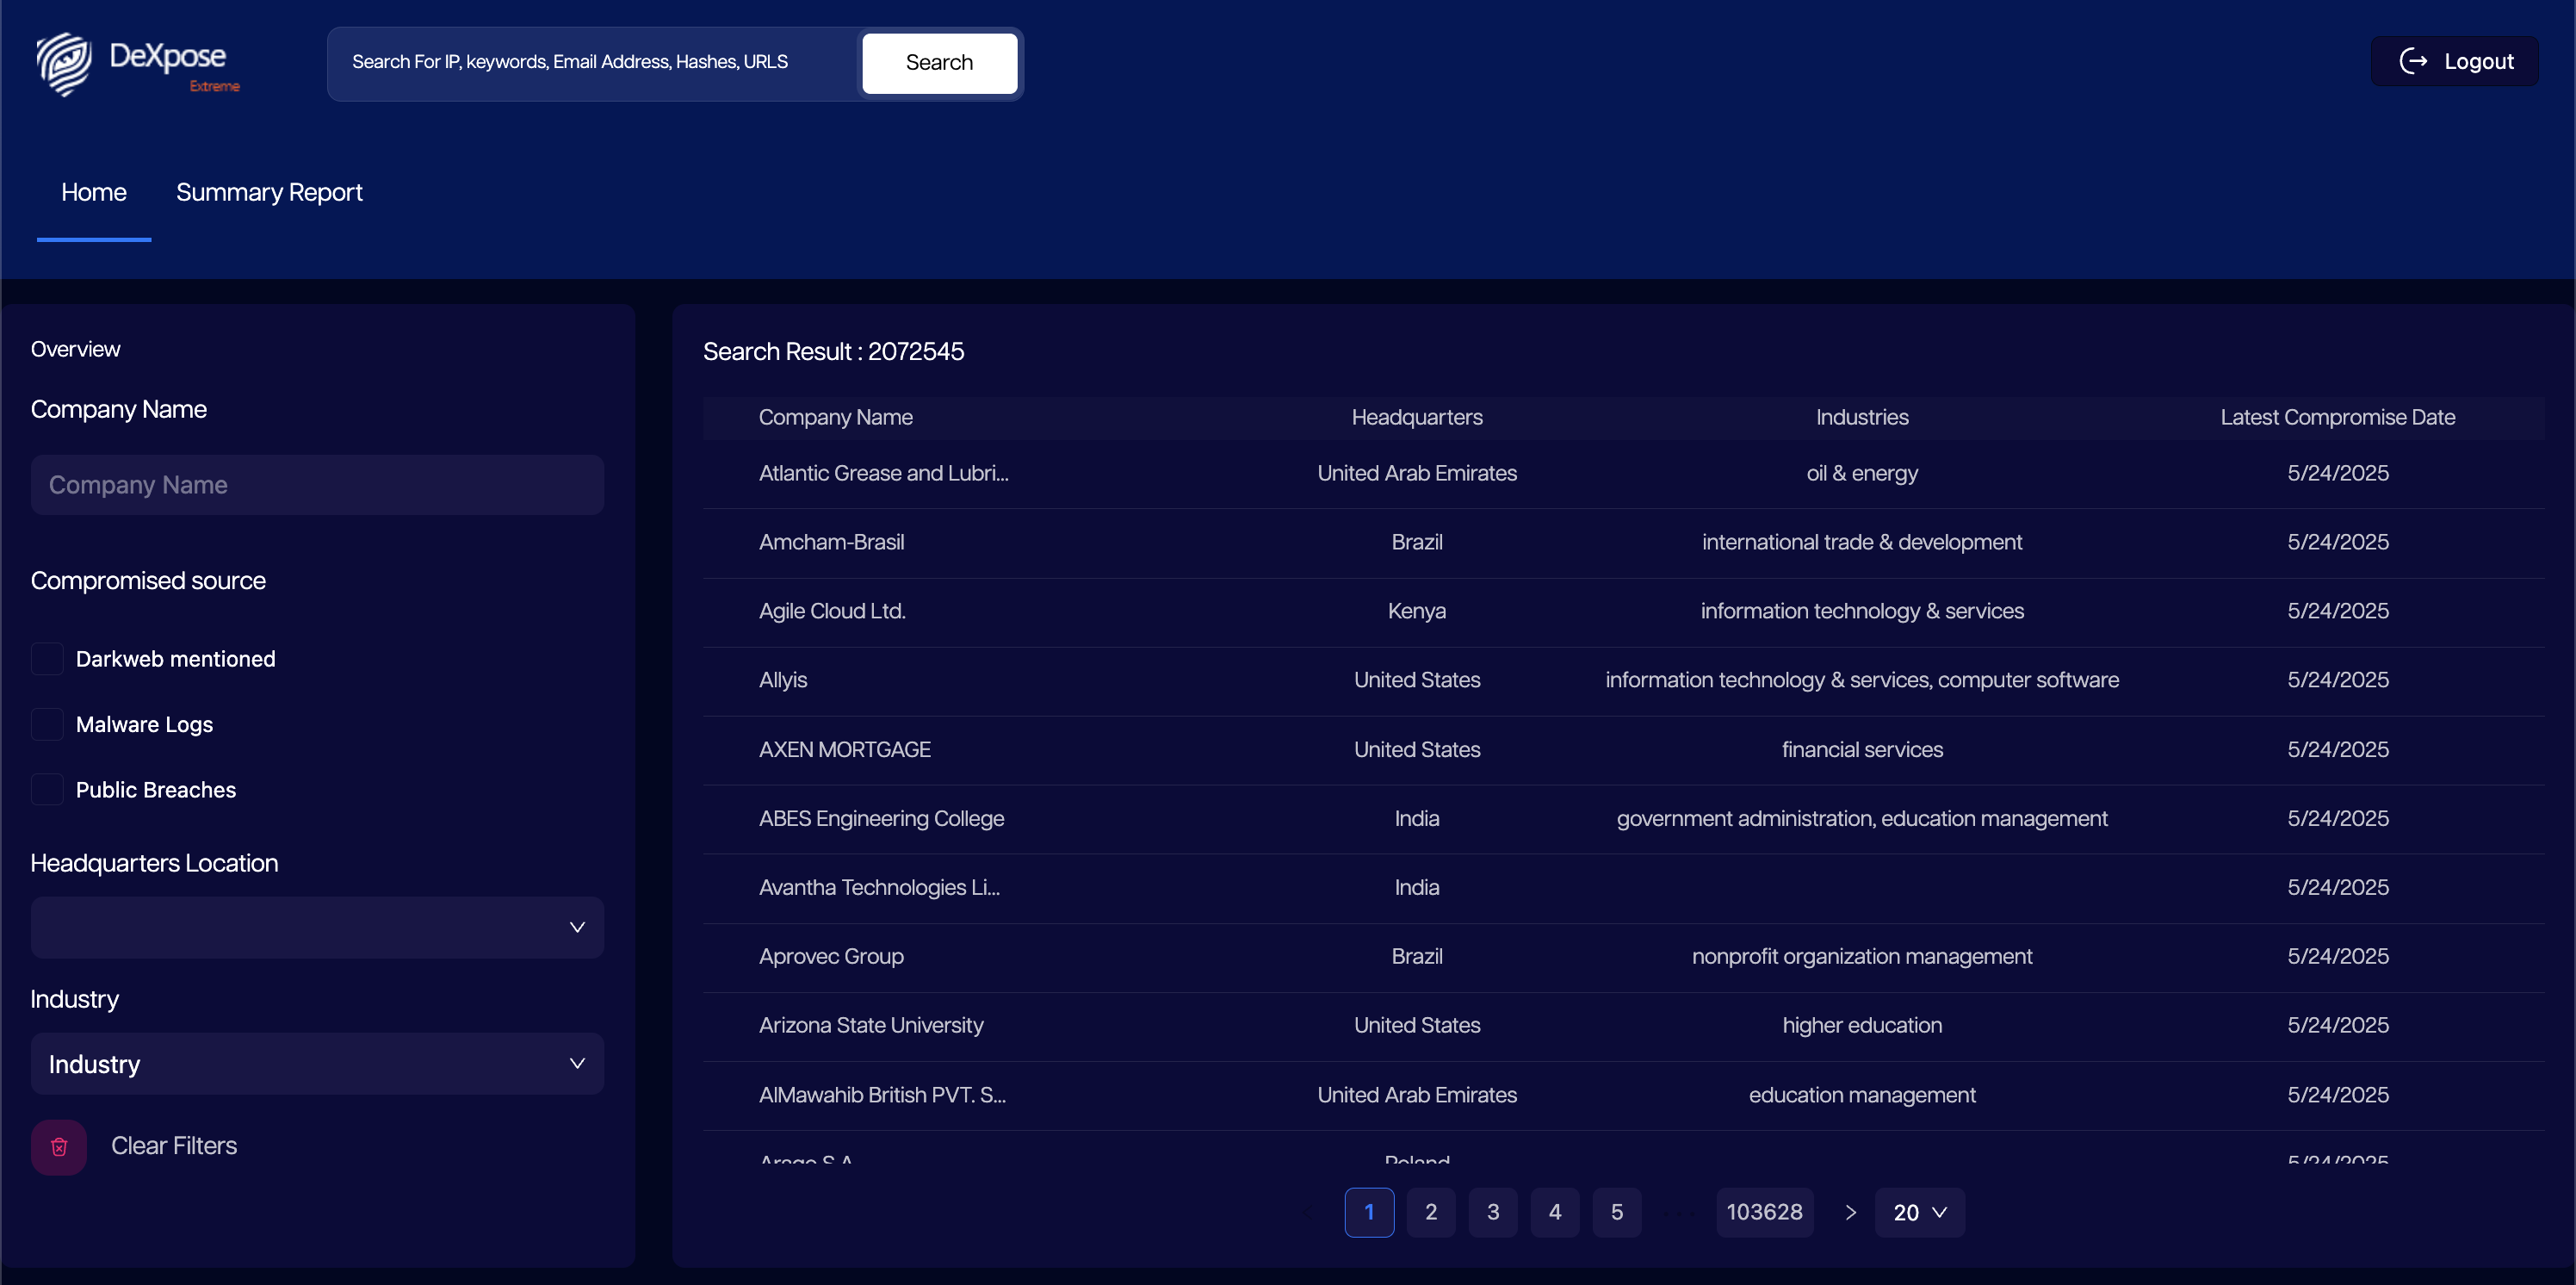Click the Company Name filter input
Screen dimensions: 2576x1285
point(317,485)
